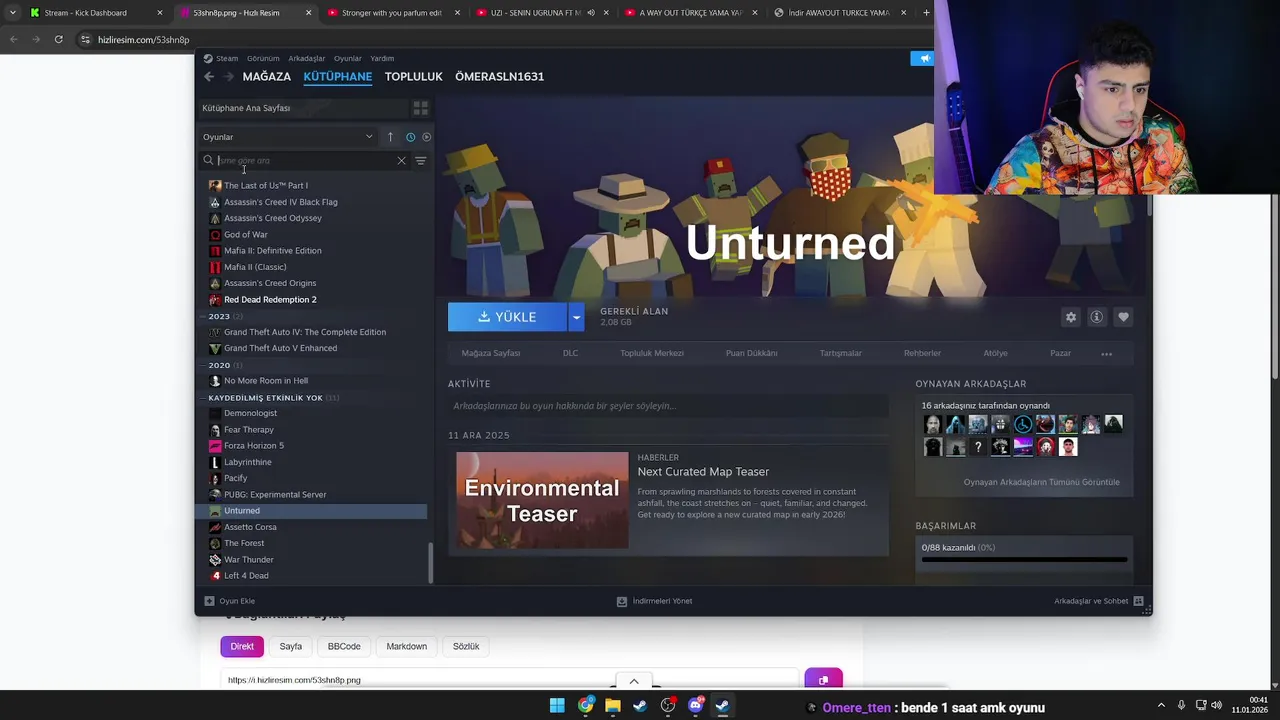Viewport: 1280px width, 720px height.
Task: Toggle the library grid view icon
Action: point(421,108)
